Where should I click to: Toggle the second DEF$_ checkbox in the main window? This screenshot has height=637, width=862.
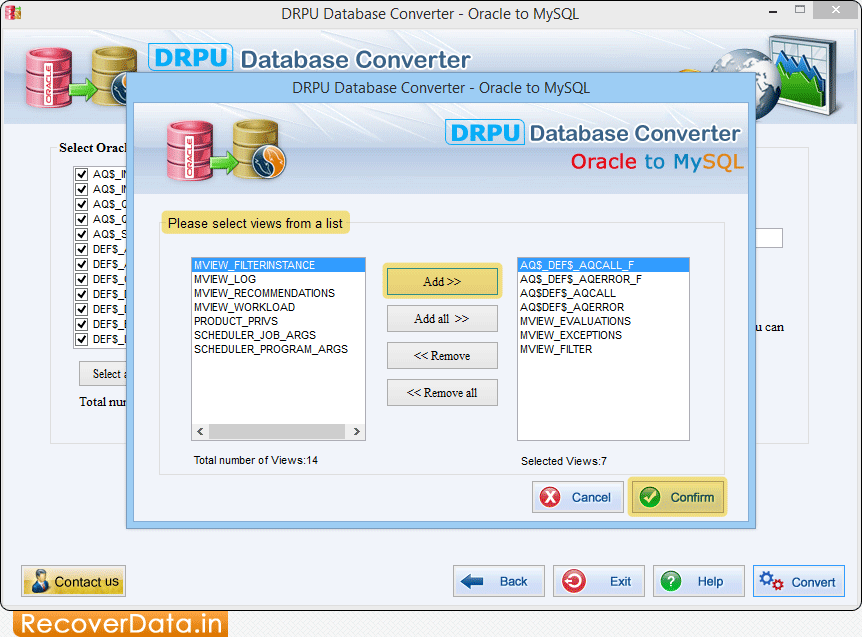coord(81,264)
